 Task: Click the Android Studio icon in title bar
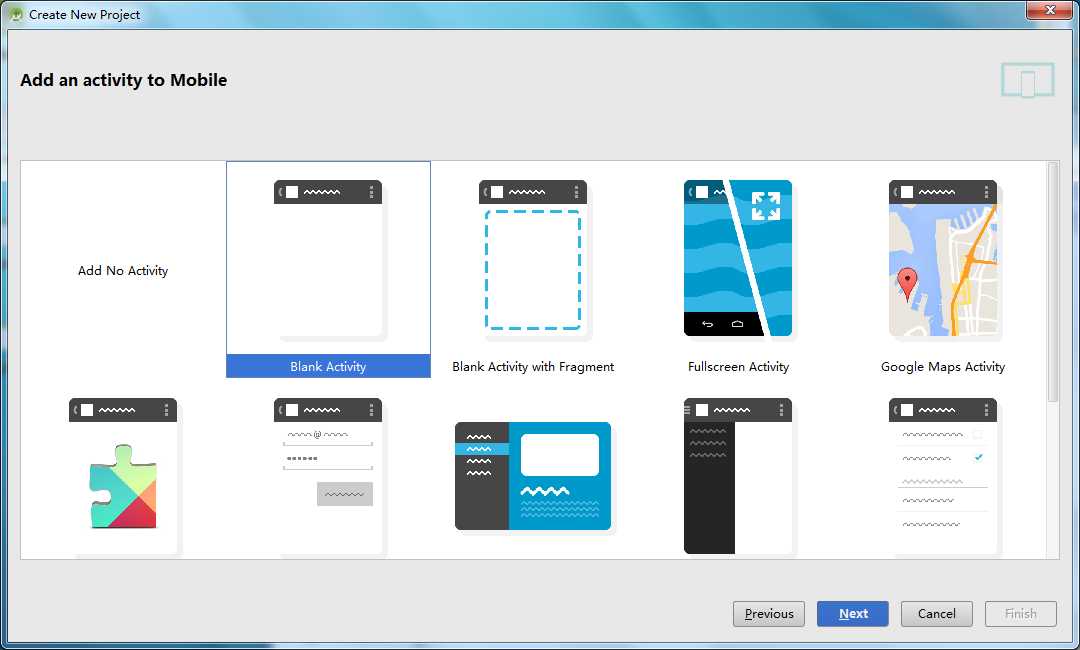coord(17,14)
